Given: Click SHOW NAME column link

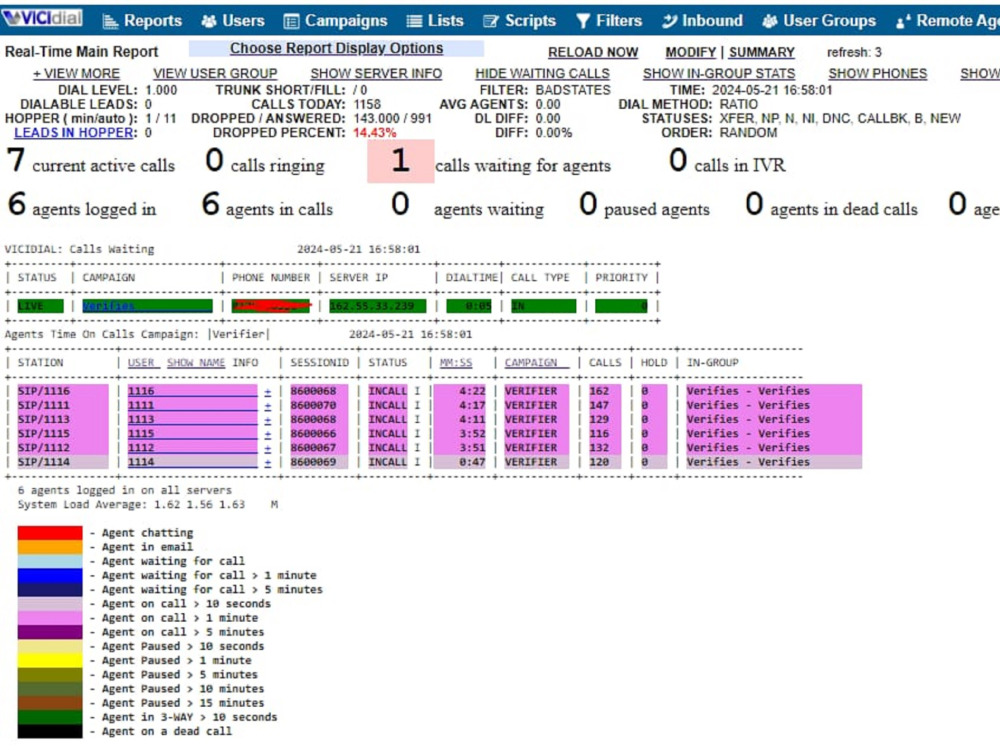Looking at the screenshot, I should click(x=196, y=363).
